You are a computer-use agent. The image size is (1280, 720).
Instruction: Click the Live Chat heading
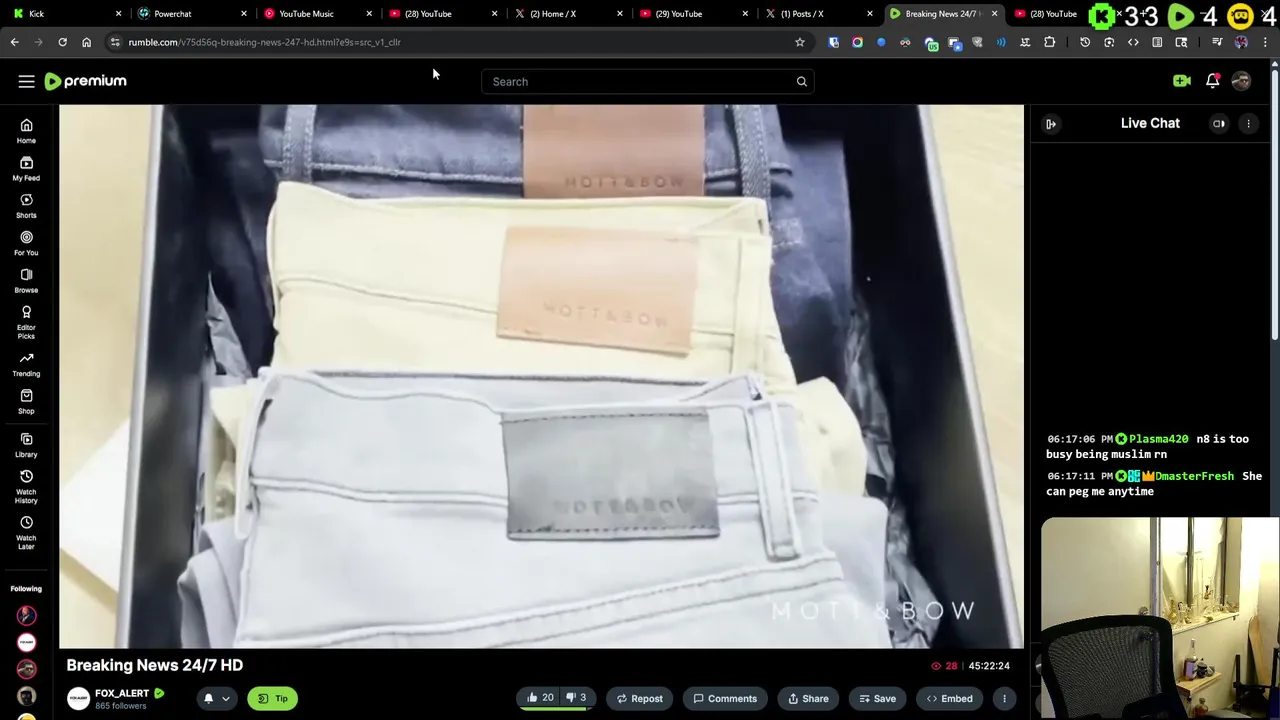tap(1150, 123)
